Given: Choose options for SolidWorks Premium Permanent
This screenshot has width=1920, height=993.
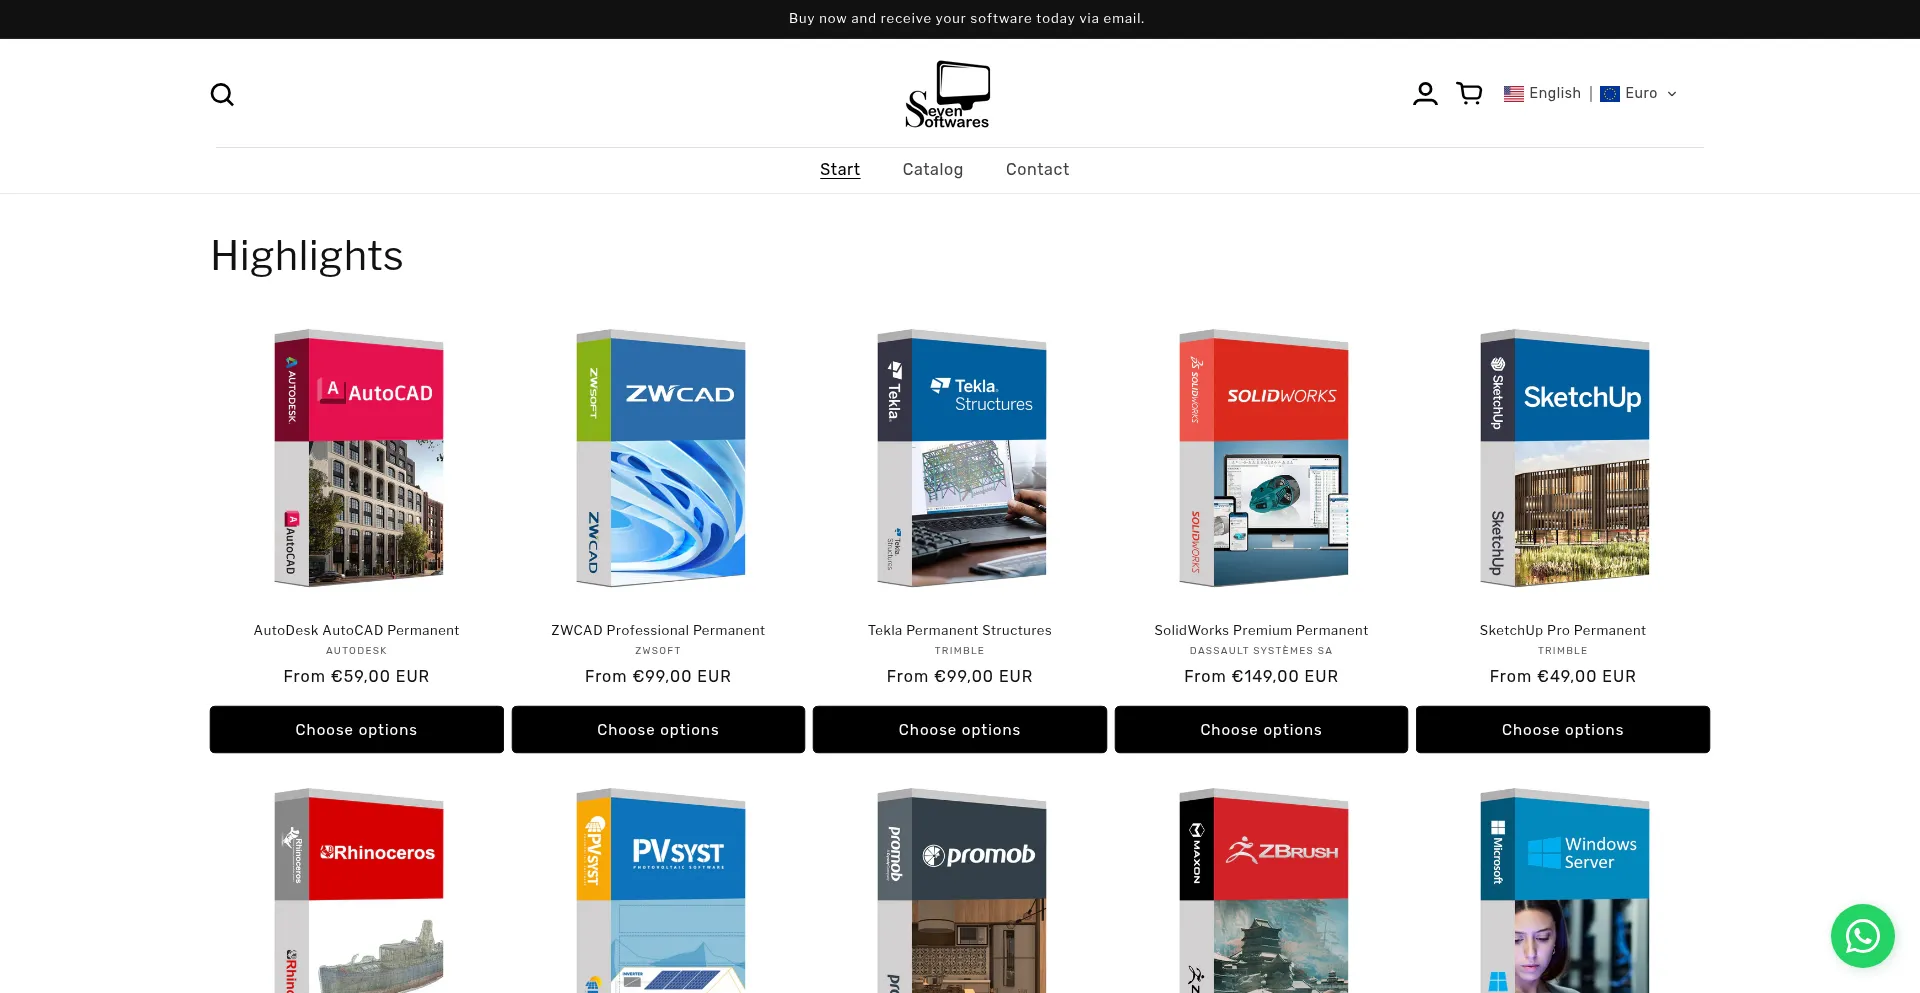Looking at the screenshot, I should click(1261, 730).
